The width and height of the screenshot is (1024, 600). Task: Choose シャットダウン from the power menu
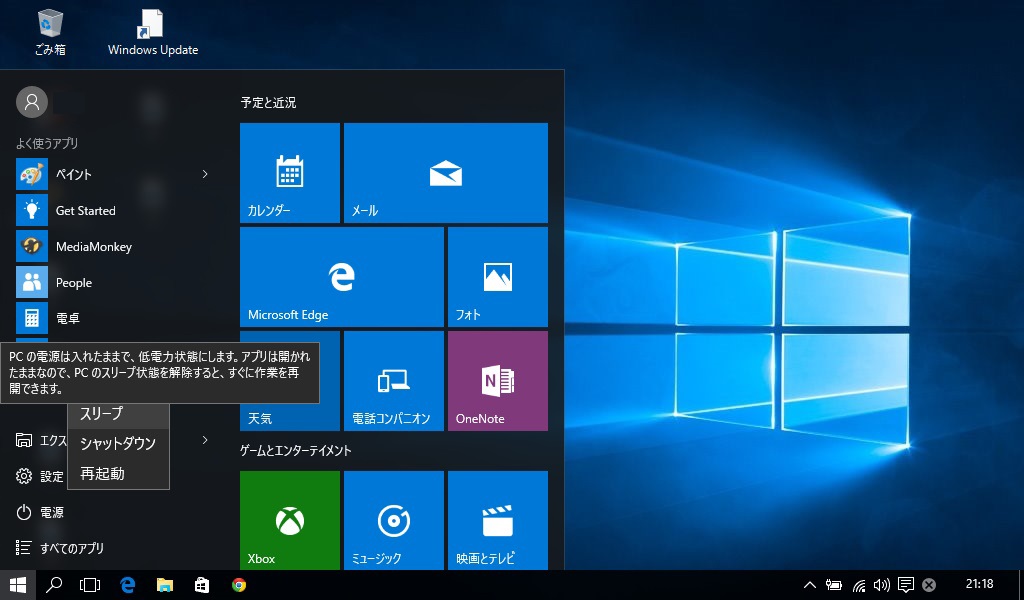[118, 443]
